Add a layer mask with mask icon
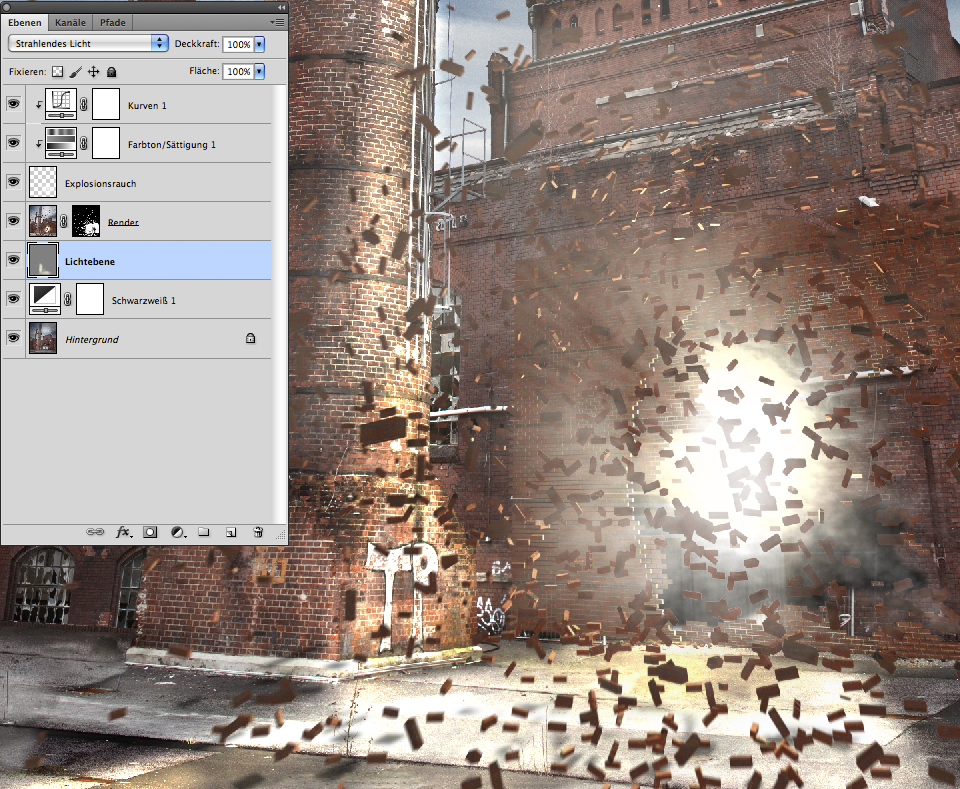 tap(150, 533)
